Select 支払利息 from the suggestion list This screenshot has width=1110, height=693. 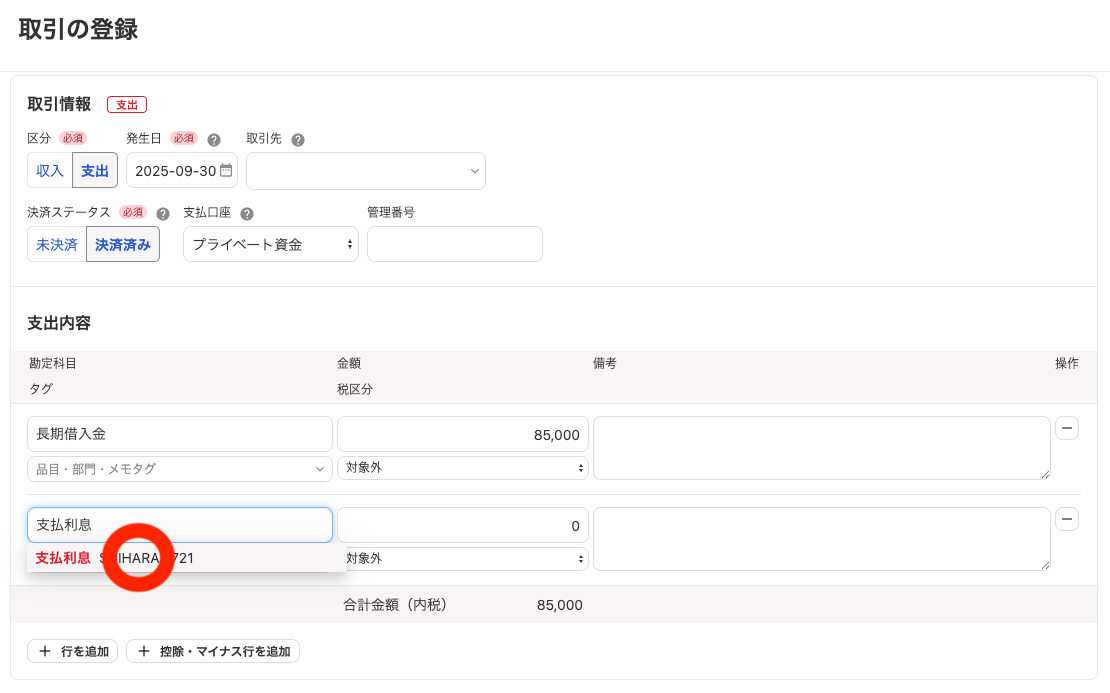pos(186,557)
